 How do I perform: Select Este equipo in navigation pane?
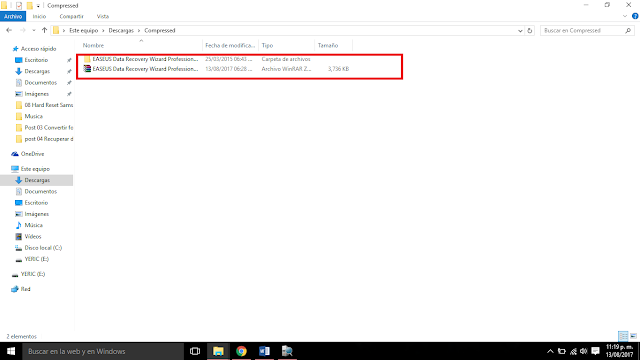click(x=35, y=169)
